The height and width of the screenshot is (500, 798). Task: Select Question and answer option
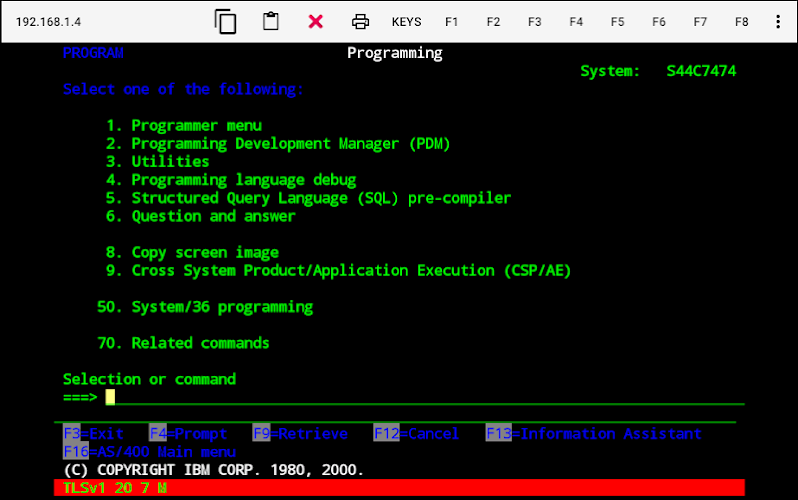pos(201,216)
